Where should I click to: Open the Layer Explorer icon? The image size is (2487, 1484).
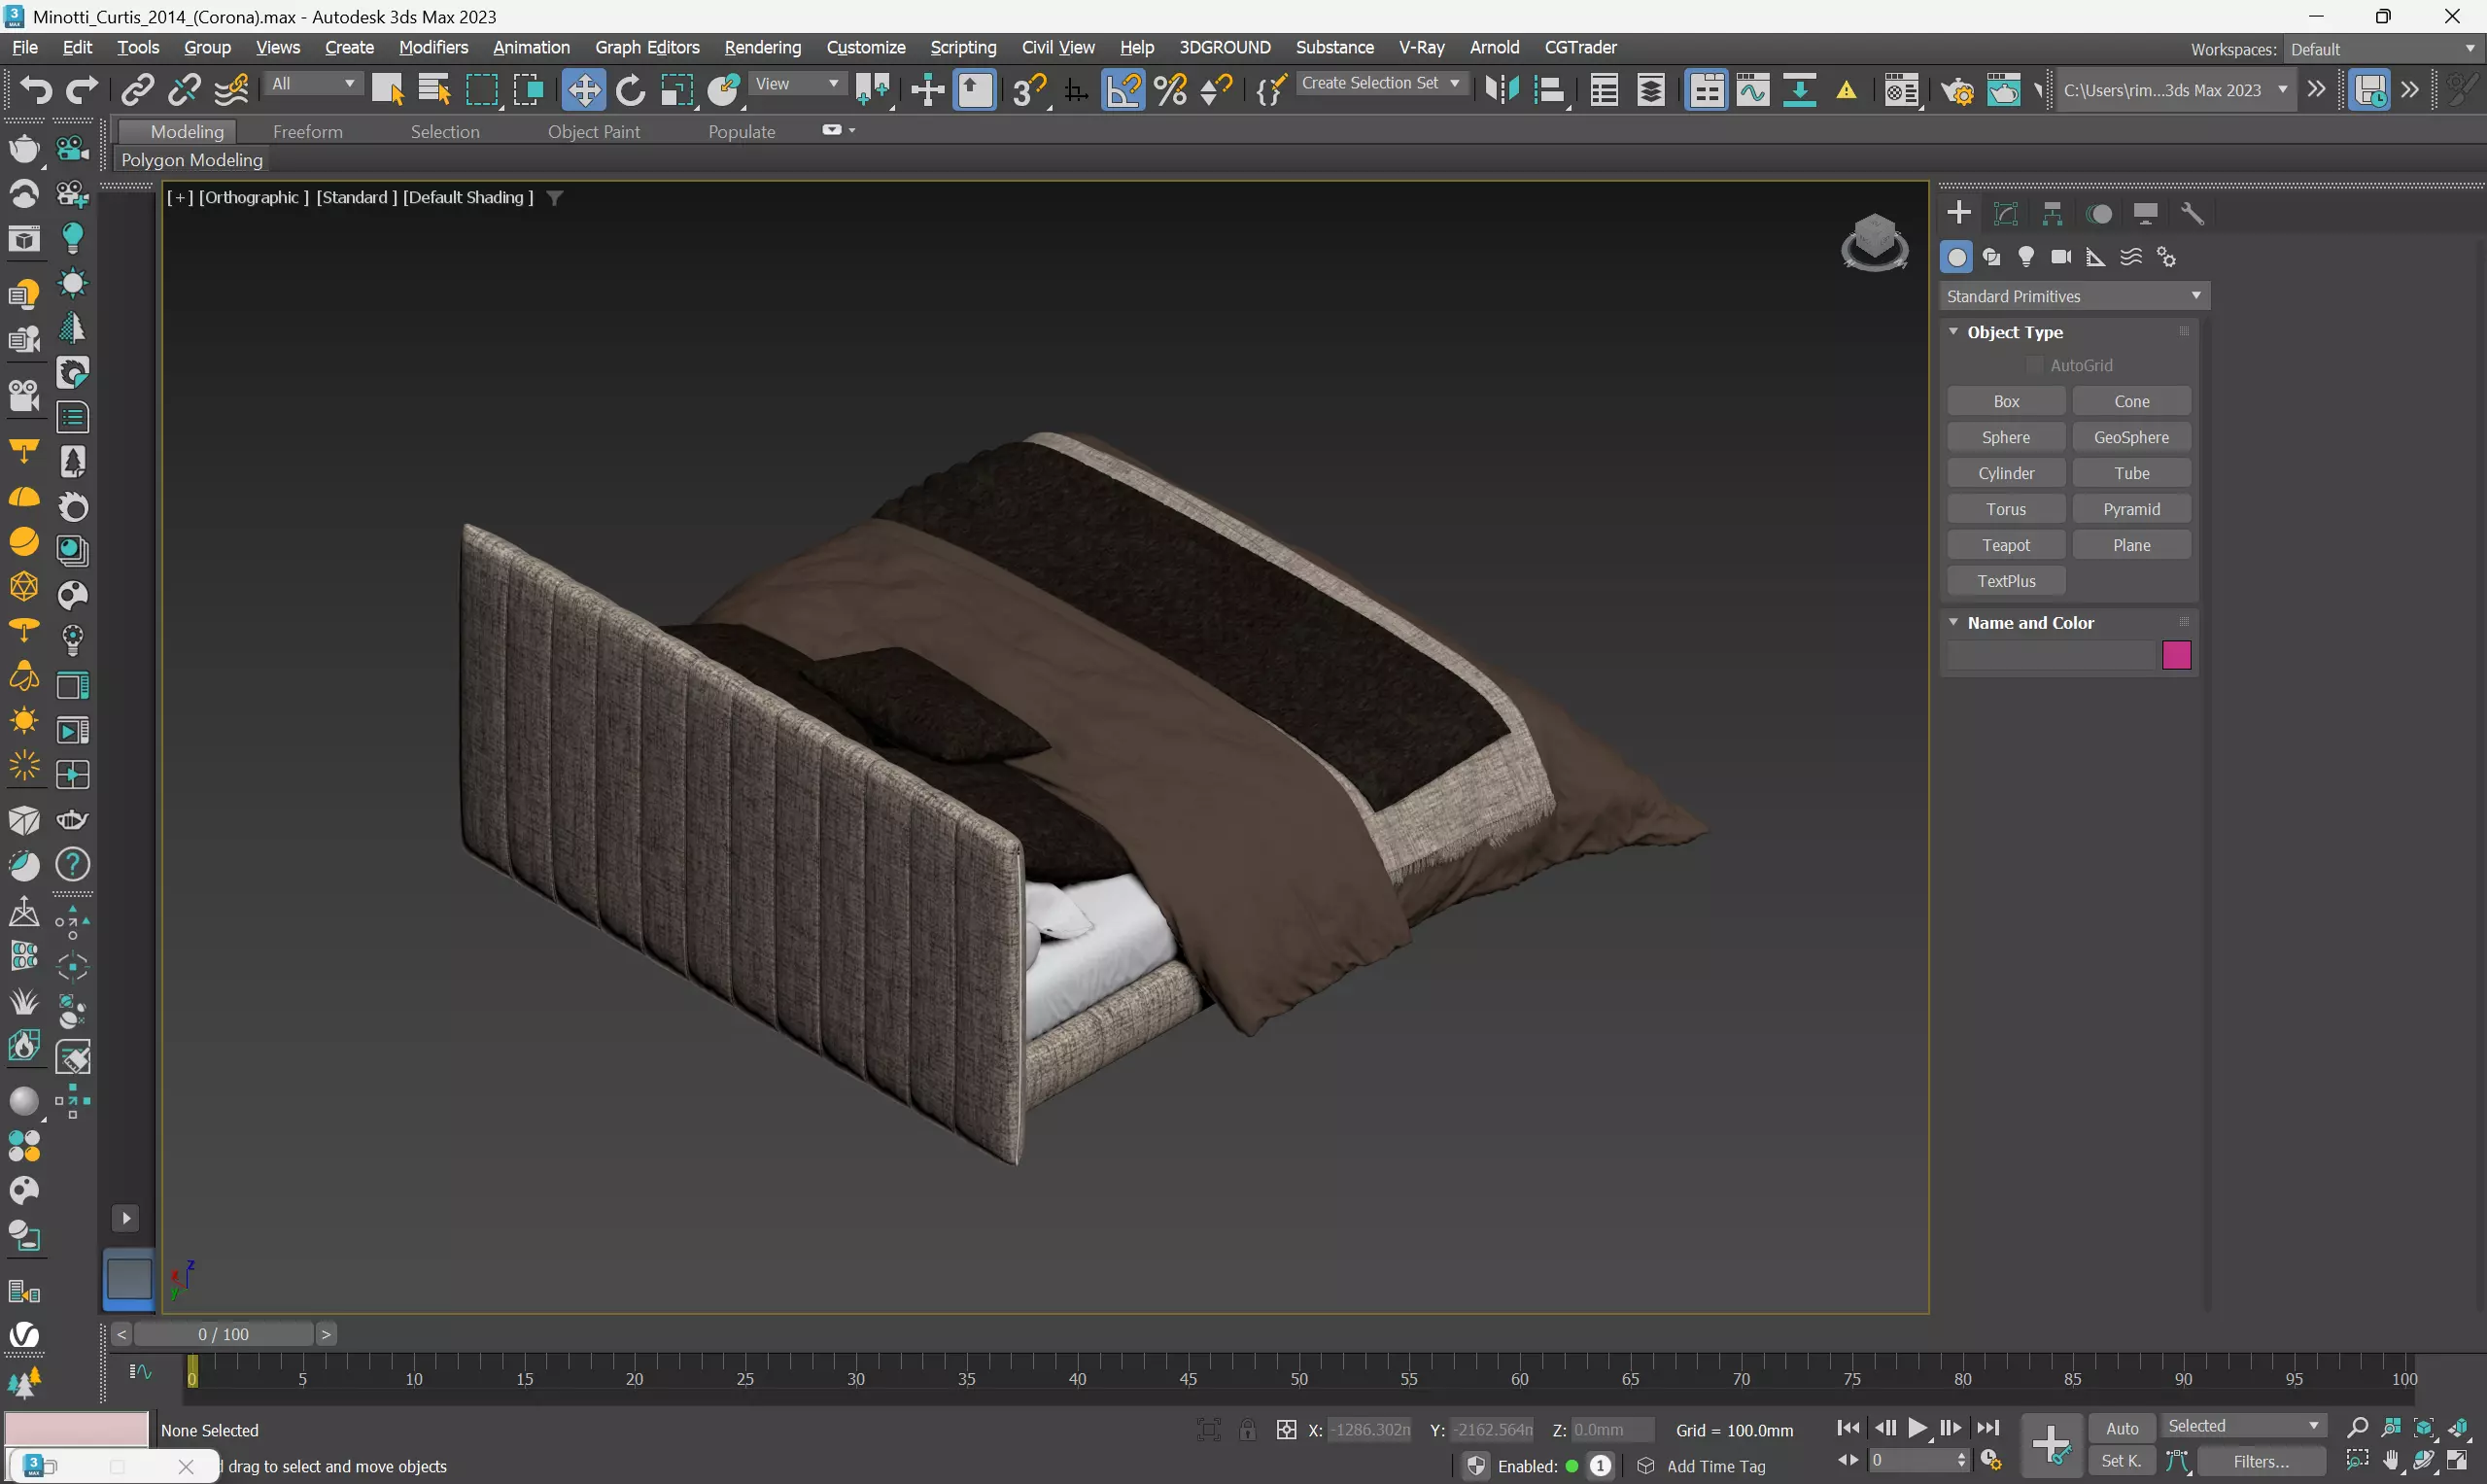[x=1651, y=90]
